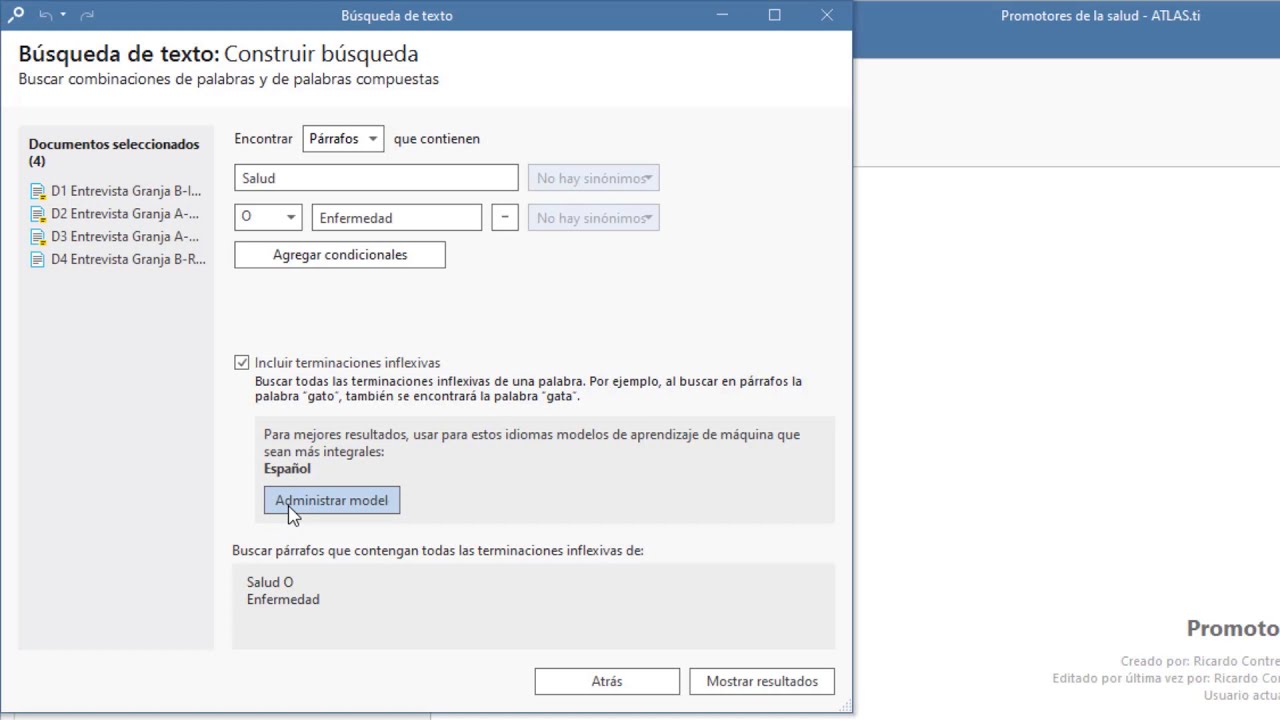The width and height of the screenshot is (1280, 720).
Task: Click Mostrar resultados button
Action: (762, 681)
